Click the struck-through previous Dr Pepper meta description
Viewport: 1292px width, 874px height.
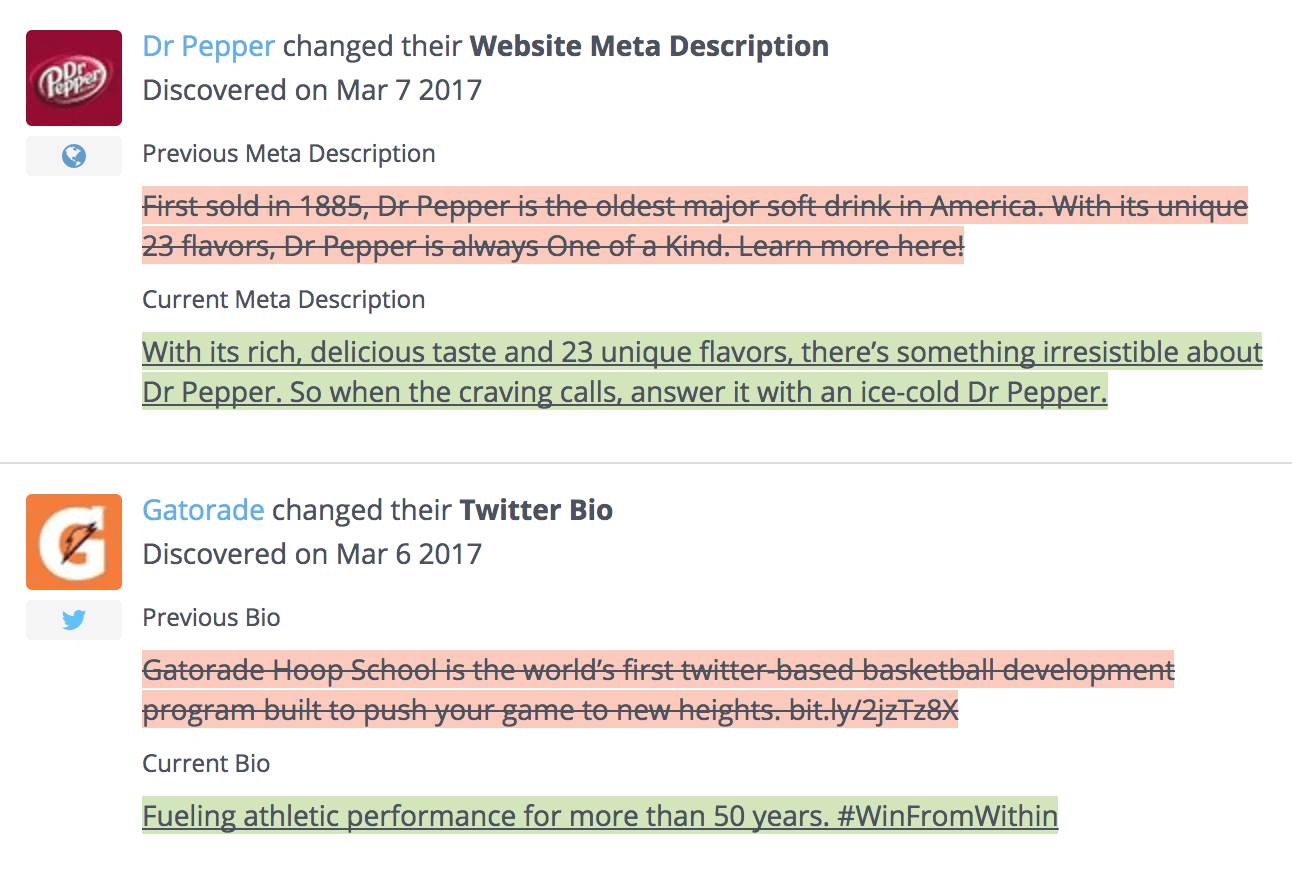pos(695,226)
